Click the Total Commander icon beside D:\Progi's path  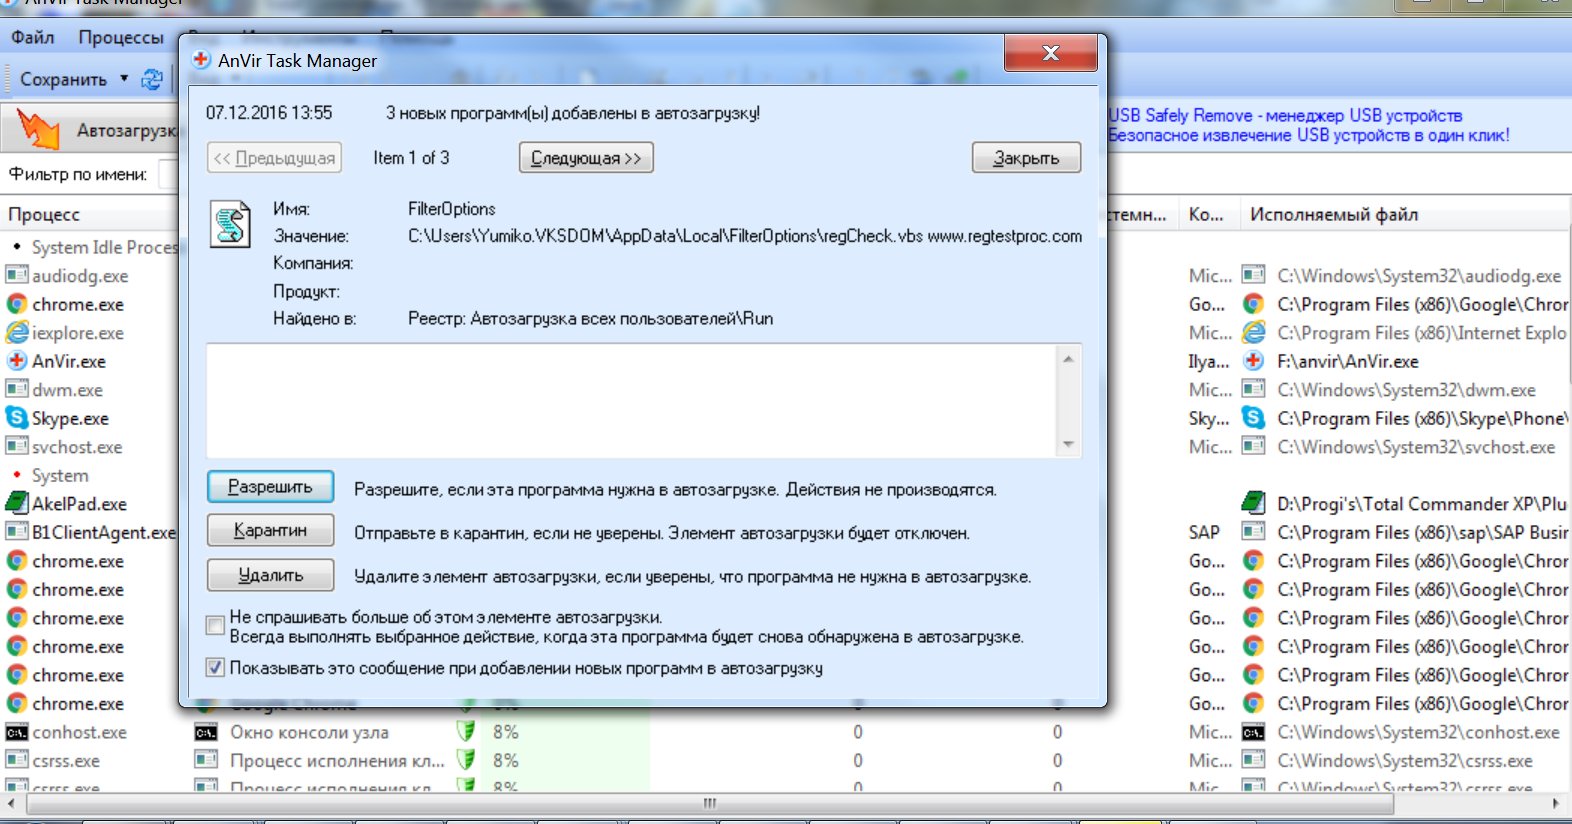point(1253,503)
